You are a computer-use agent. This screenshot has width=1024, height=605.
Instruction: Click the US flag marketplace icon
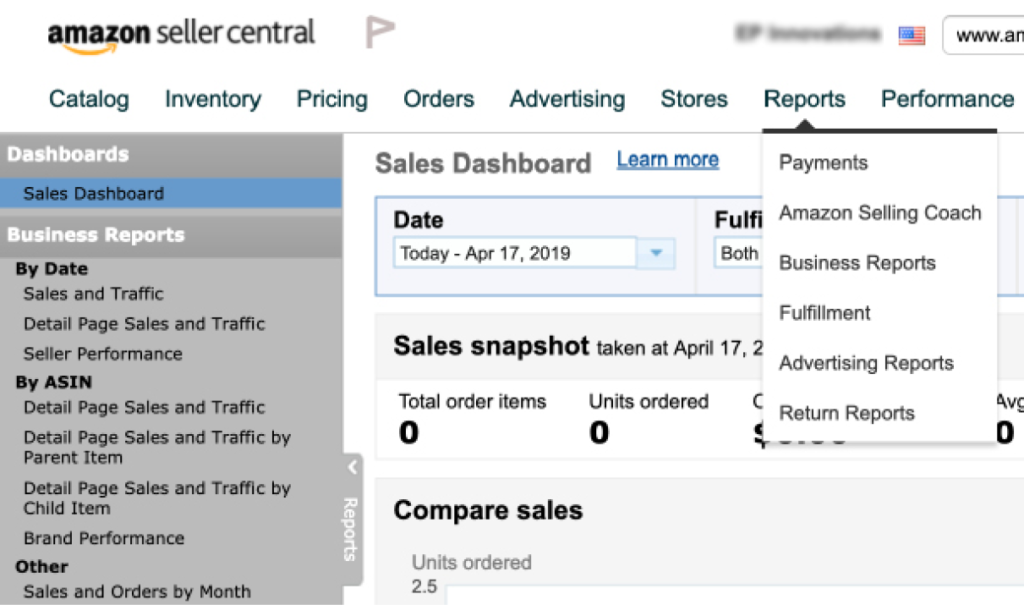[x=910, y=33]
